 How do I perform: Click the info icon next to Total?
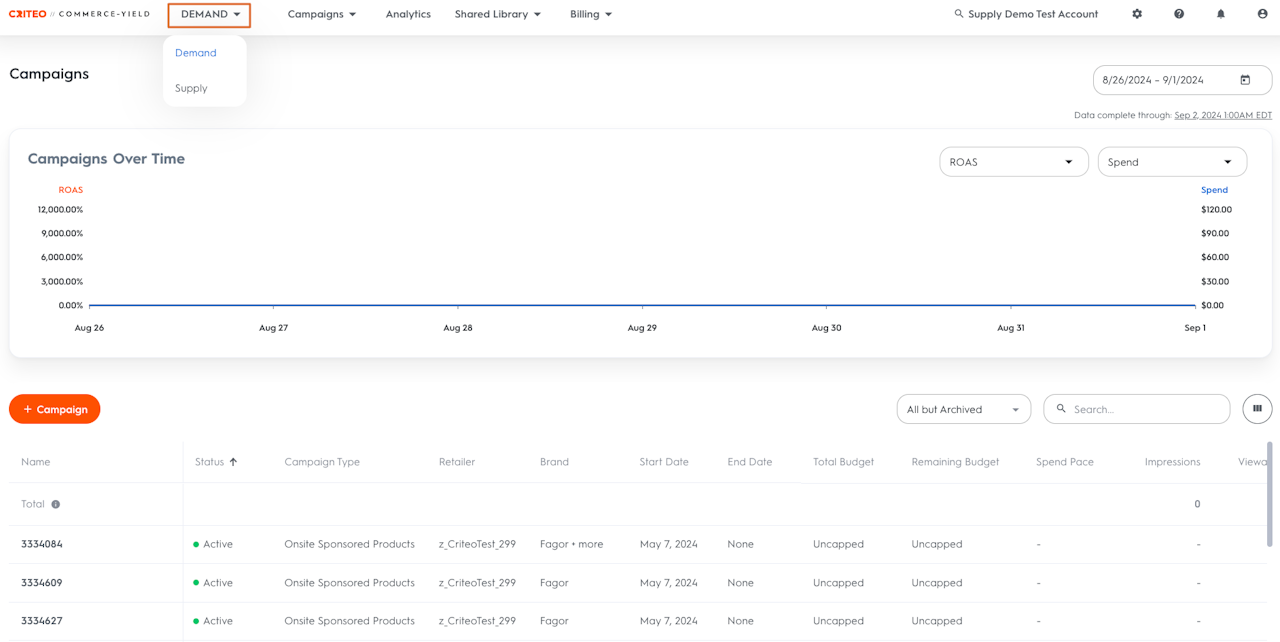(x=56, y=504)
